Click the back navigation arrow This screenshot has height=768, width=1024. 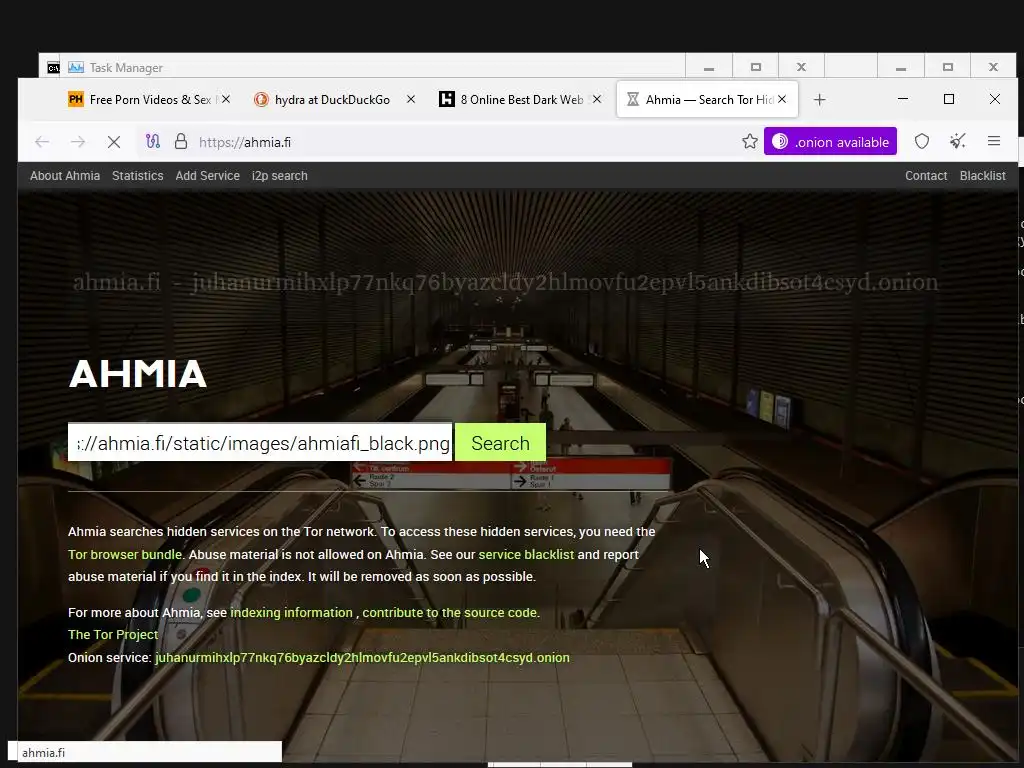tap(42, 142)
